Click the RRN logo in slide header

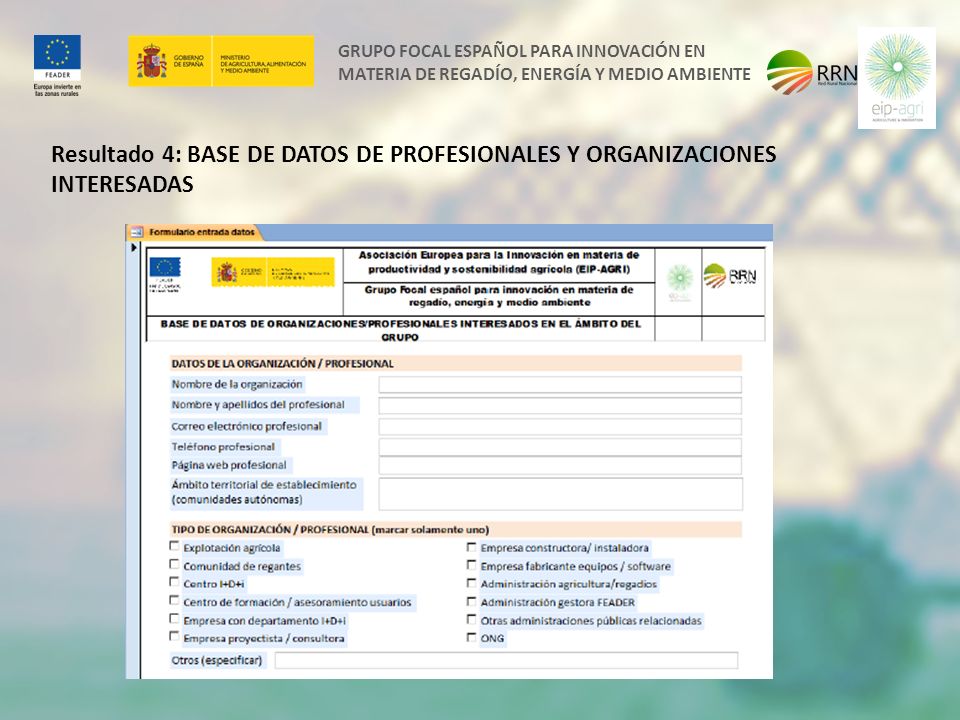coord(812,72)
